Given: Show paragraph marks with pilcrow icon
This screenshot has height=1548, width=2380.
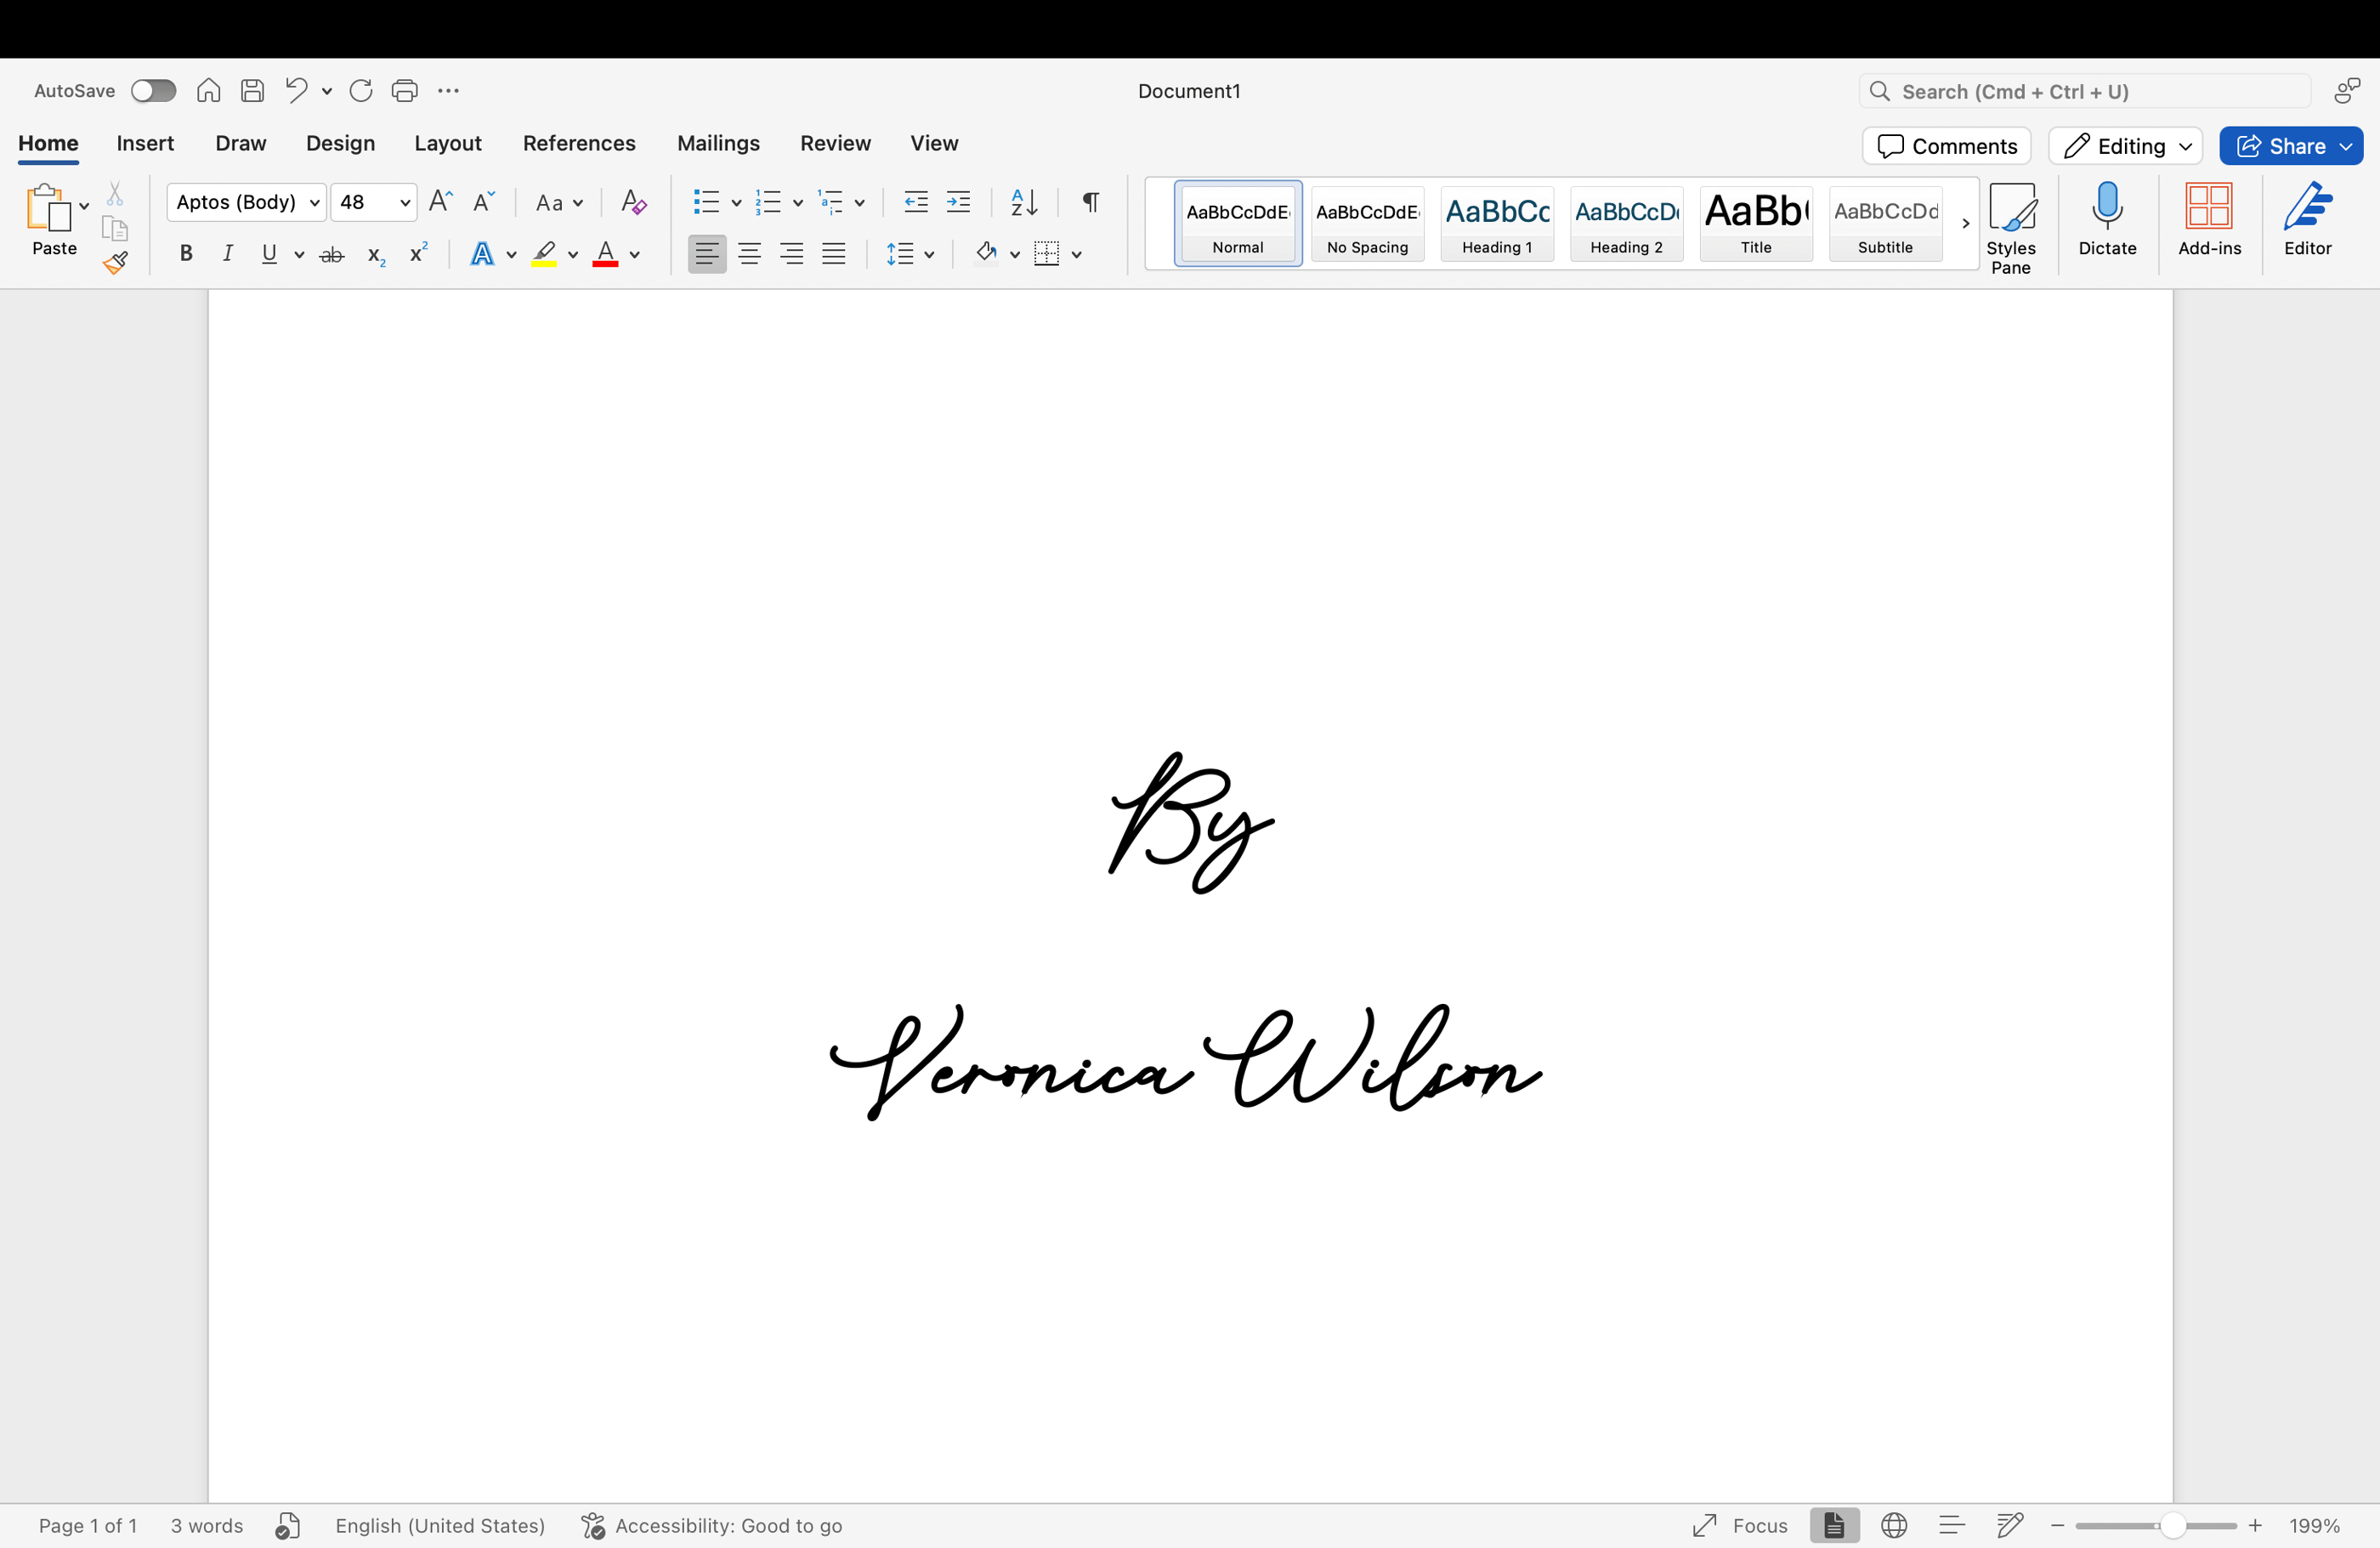Looking at the screenshot, I should 1091,203.
